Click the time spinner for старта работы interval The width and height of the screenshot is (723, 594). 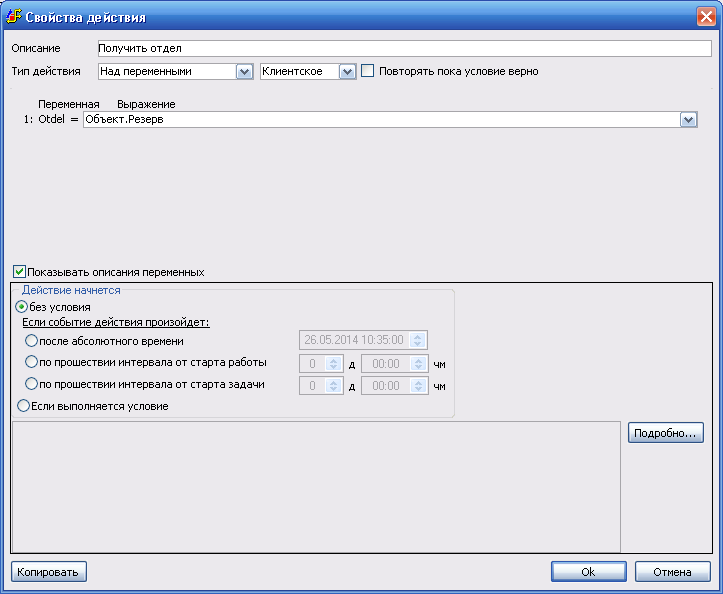[x=418, y=364]
